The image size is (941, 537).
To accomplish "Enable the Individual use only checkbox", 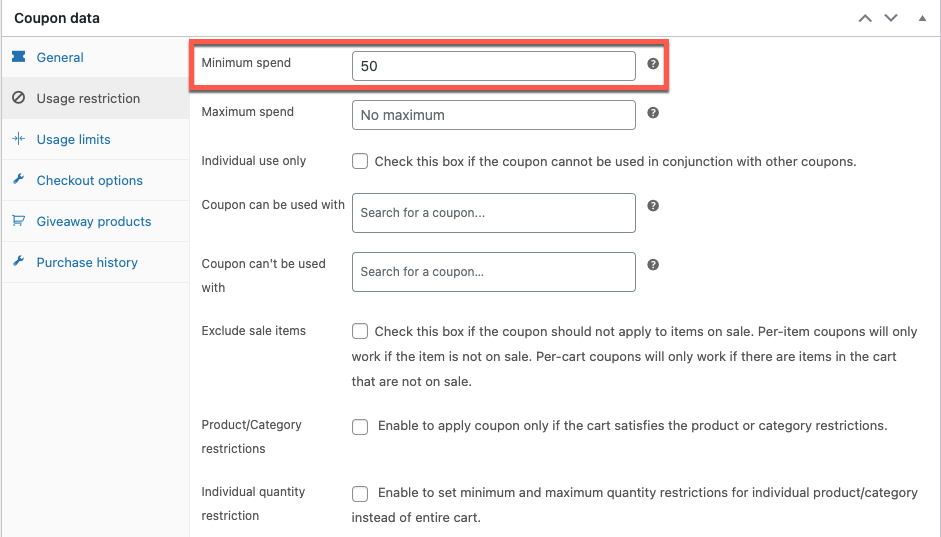I will tap(360, 161).
